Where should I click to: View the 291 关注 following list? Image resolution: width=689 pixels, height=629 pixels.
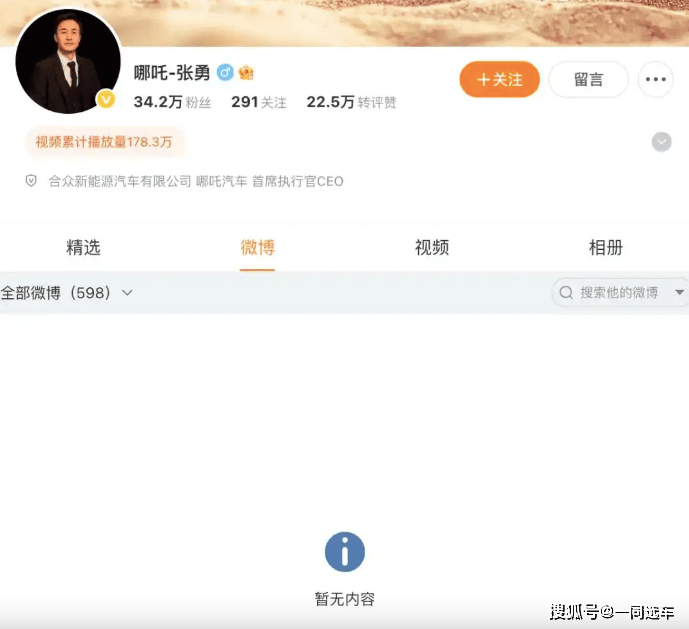(x=259, y=102)
